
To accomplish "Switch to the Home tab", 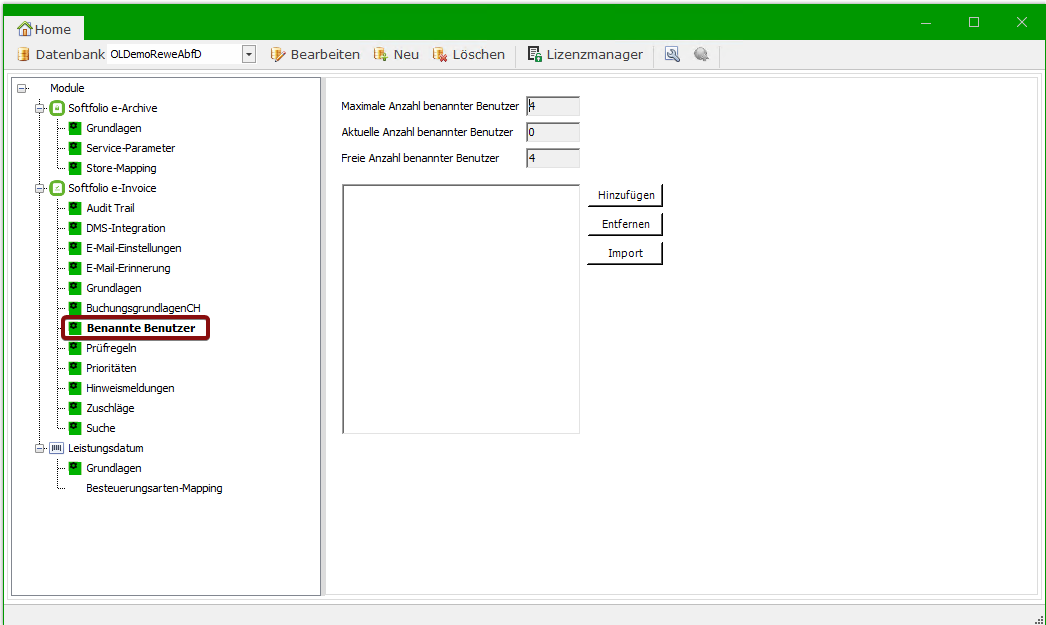I will pos(45,29).
